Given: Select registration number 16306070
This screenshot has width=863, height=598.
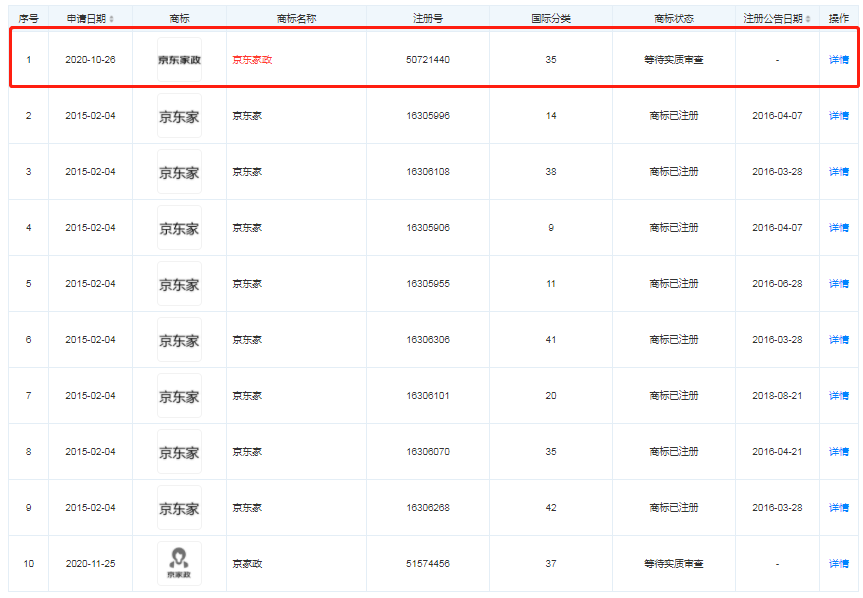Looking at the screenshot, I should pyautogui.click(x=428, y=452).
